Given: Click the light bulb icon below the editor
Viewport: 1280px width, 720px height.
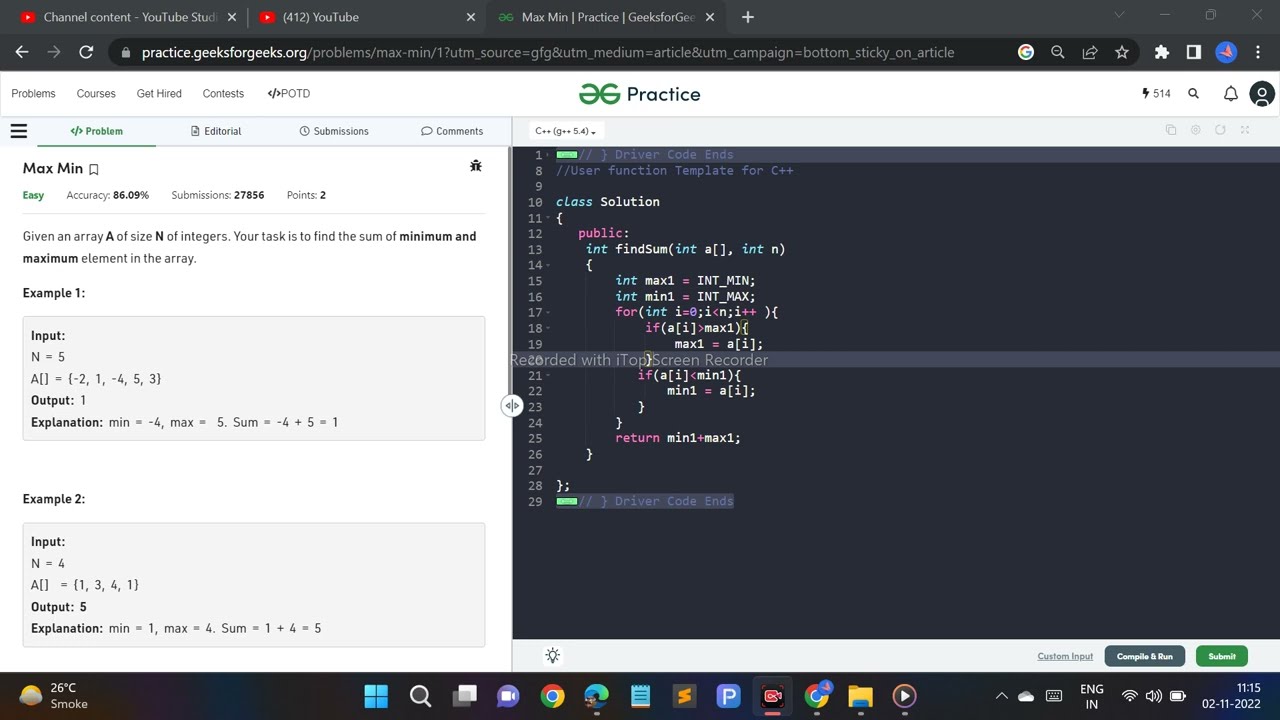Looking at the screenshot, I should (552, 656).
